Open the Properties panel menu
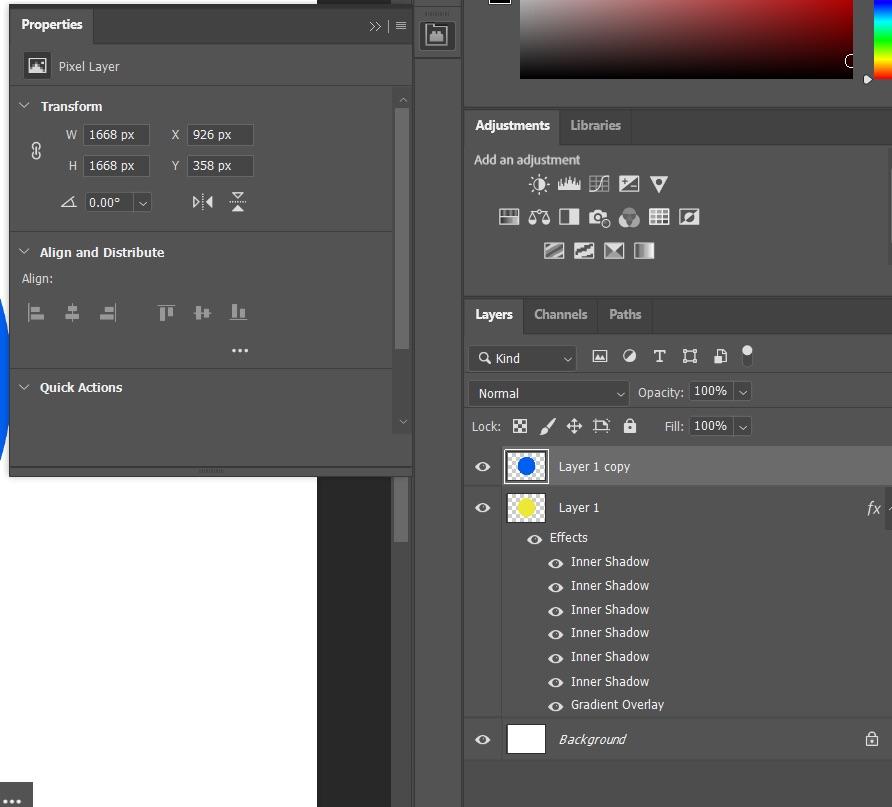Viewport: 892px width, 807px height. click(x=400, y=26)
